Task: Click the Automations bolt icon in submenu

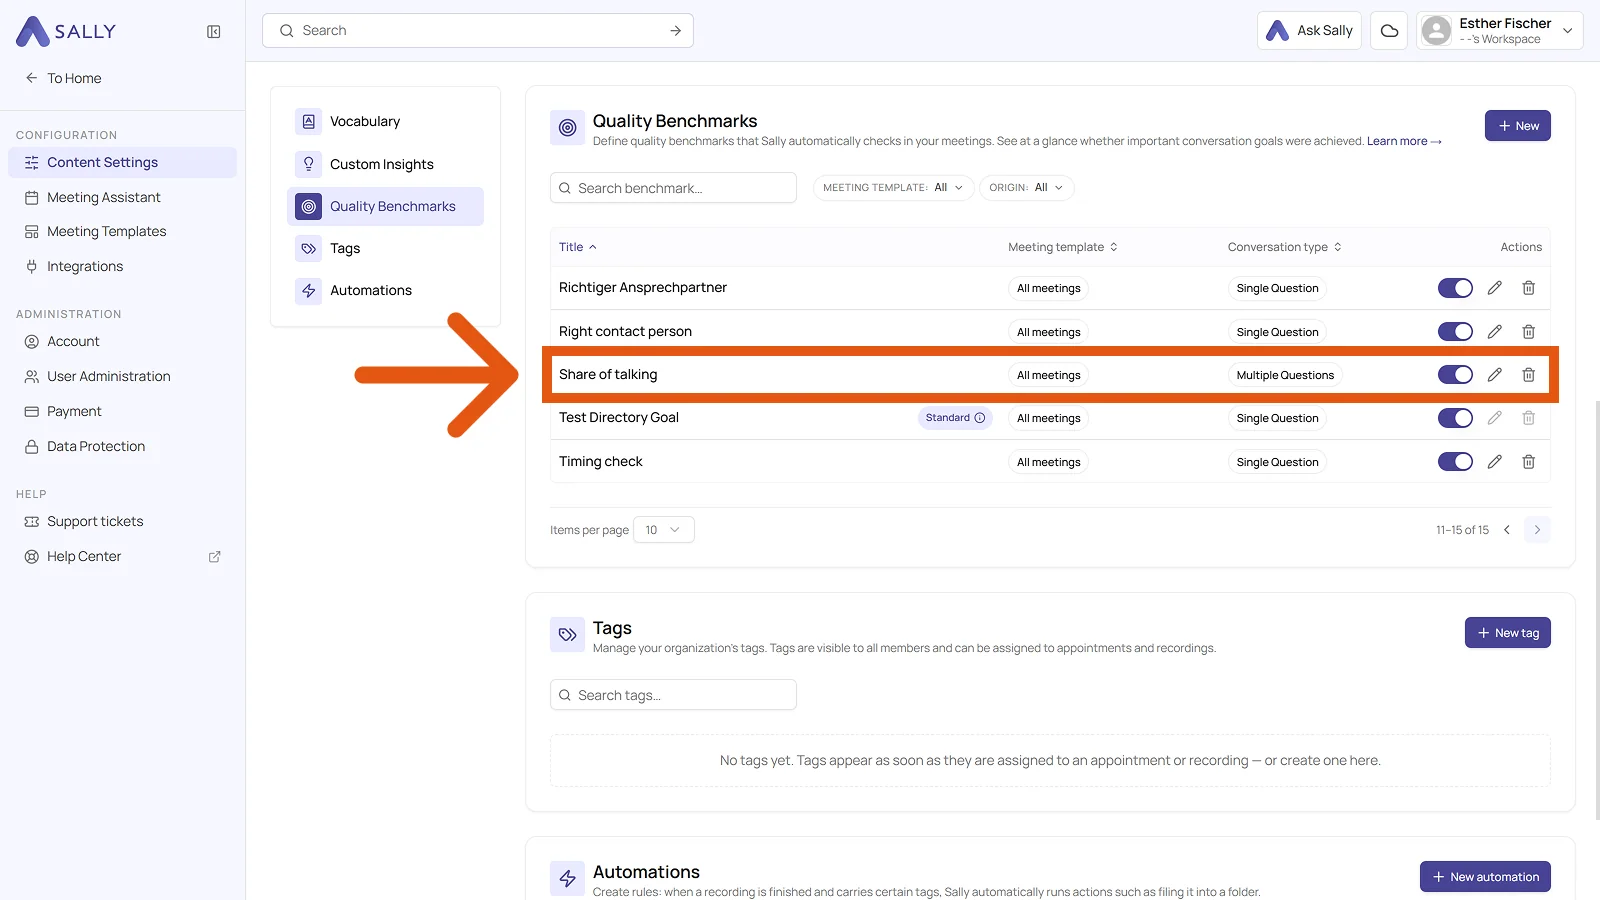Action: tap(308, 291)
